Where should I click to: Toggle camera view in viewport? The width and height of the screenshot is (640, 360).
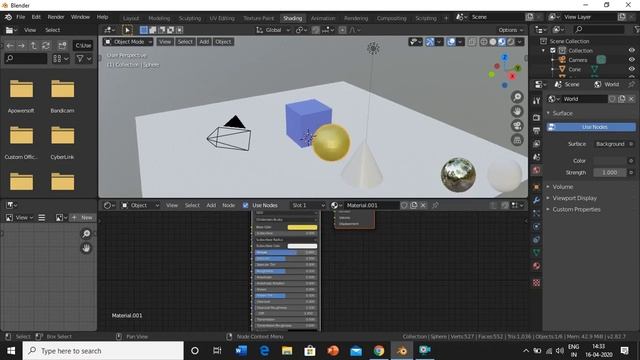click(x=517, y=125)
